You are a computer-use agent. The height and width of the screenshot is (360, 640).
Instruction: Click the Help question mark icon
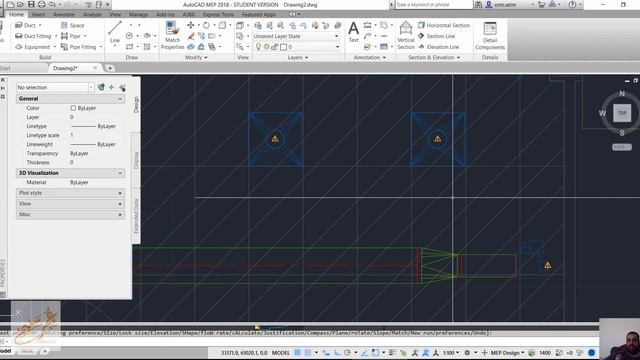click(x=572, y=5)
